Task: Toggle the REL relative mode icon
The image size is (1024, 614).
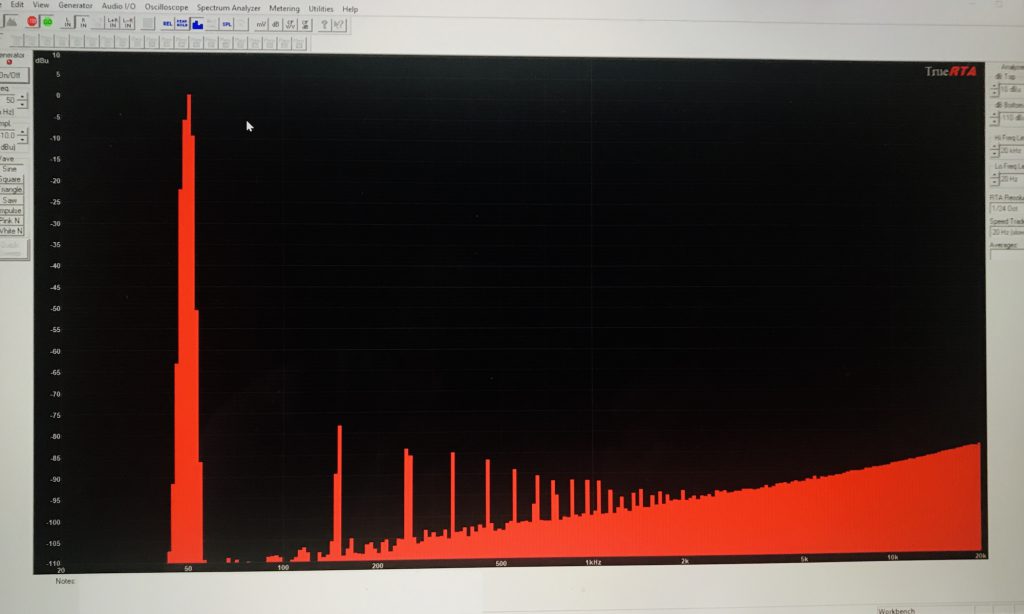Action: [x=167, y=24]
